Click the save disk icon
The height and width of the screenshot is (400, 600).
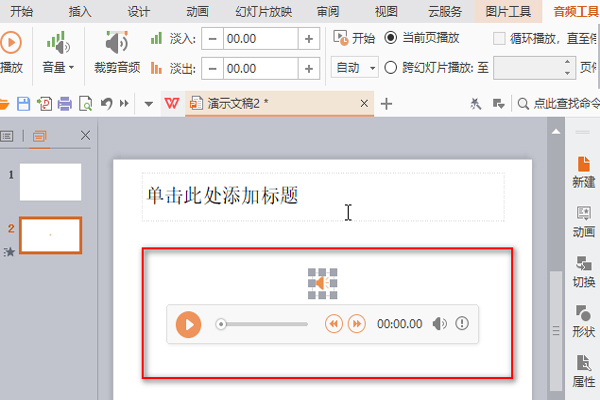tap(24, 104)
